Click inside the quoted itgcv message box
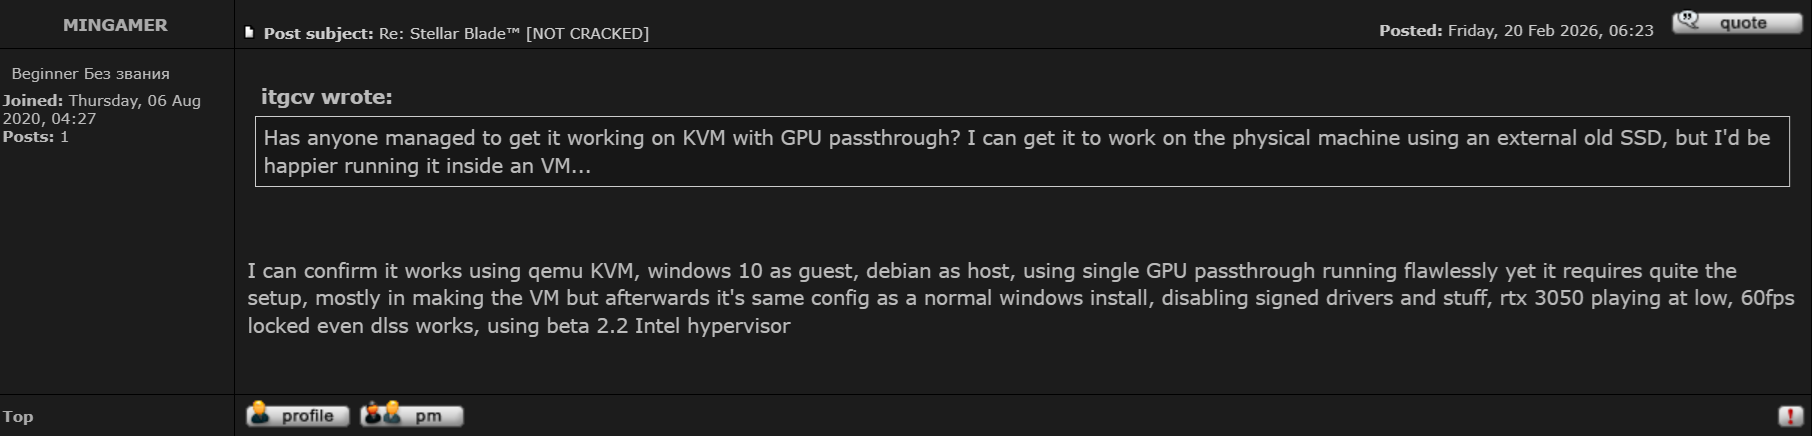This screenshot has width=1812, height=436. pos(1020,152)
